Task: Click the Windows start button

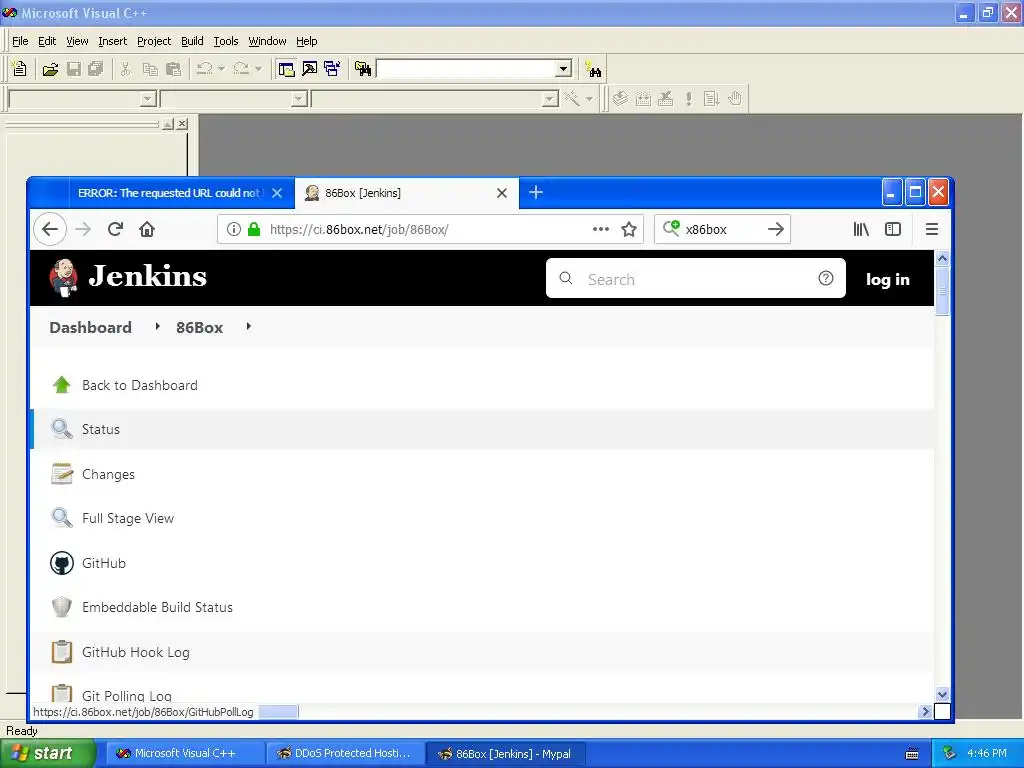Action: coord(48,753)
